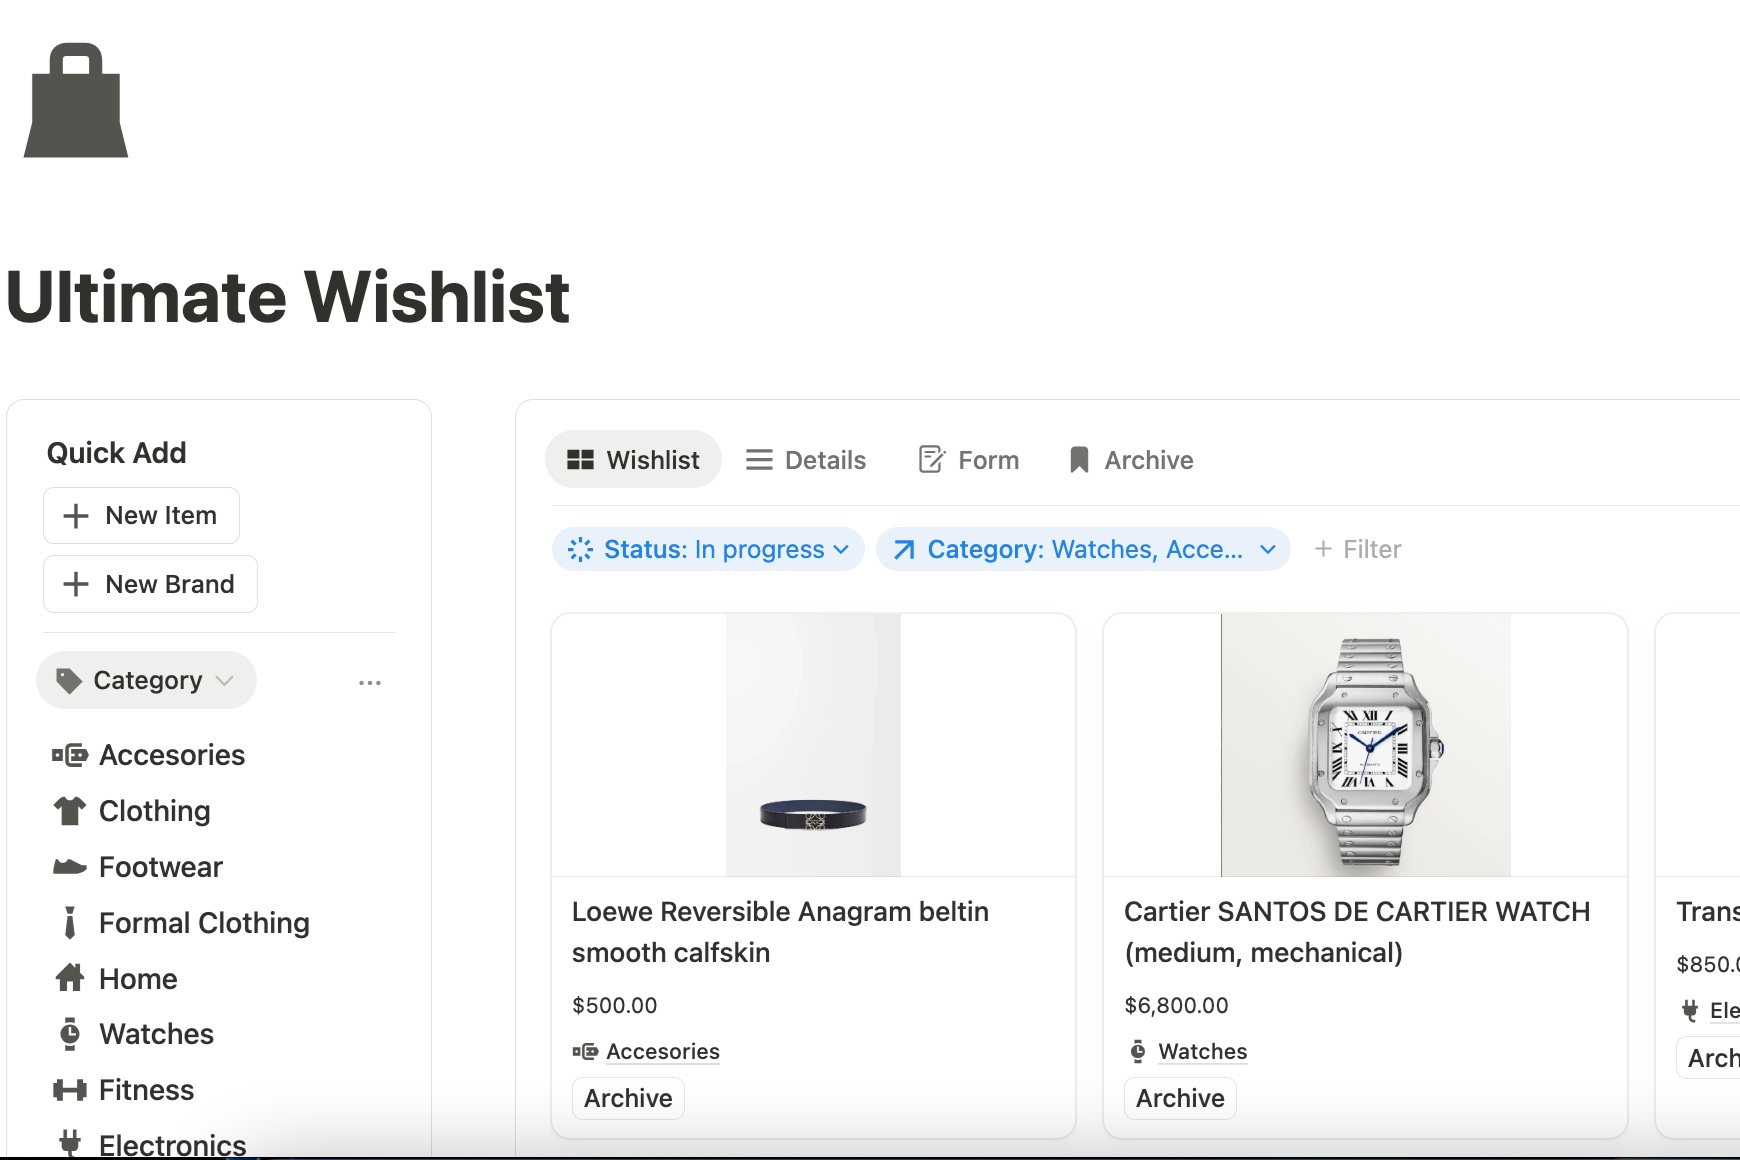
Task: Add a new filter with + Filter
Action: click(1357, 549)
